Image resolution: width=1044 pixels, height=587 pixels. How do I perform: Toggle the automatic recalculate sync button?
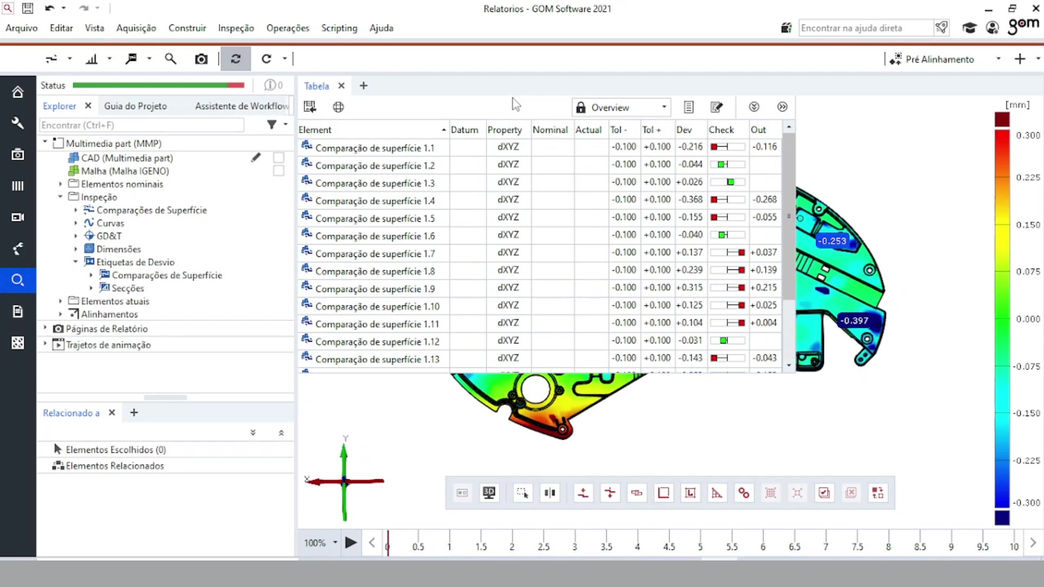[236, 59]
